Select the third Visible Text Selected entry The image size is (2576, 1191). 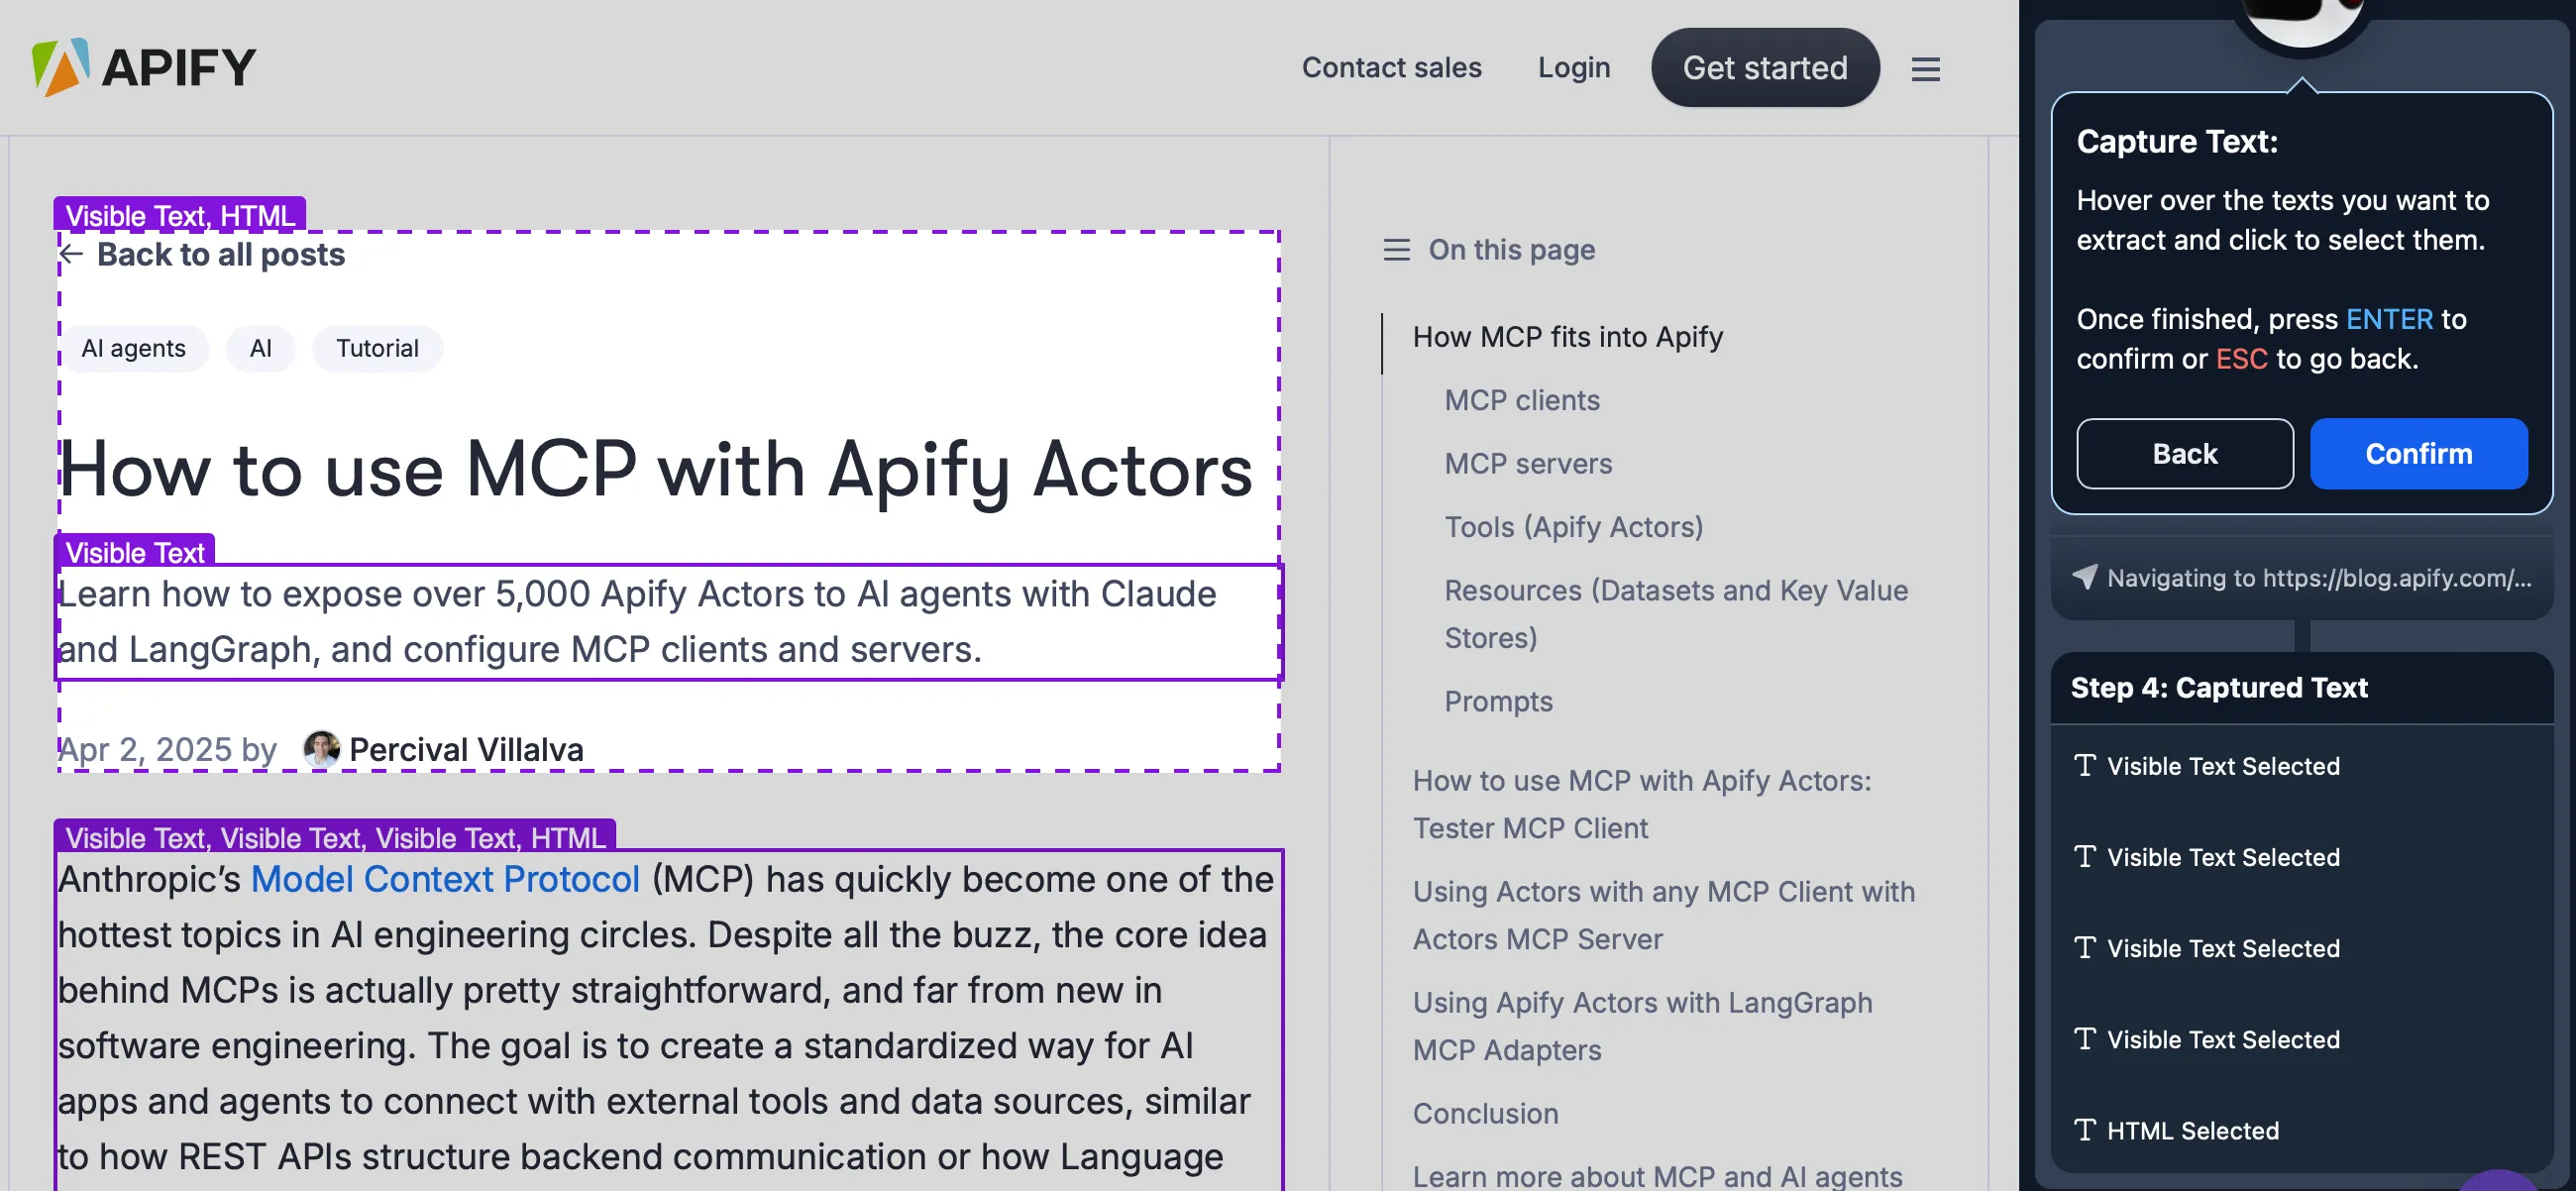pos(2302,948)
